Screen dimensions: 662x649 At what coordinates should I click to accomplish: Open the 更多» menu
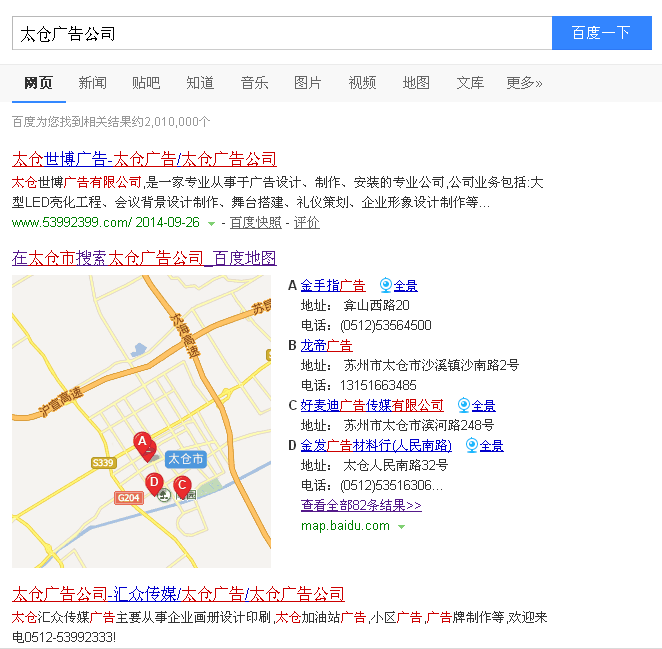point(524,83)
